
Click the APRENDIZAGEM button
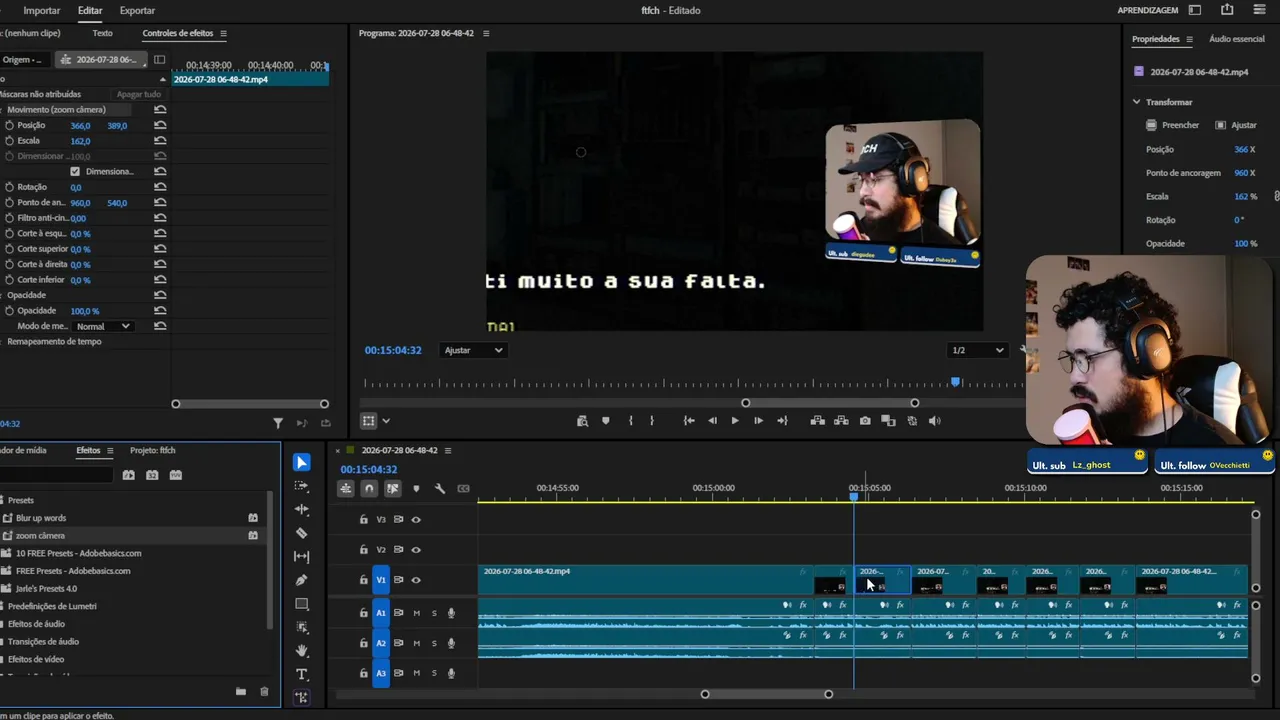tap(1148, 10)
